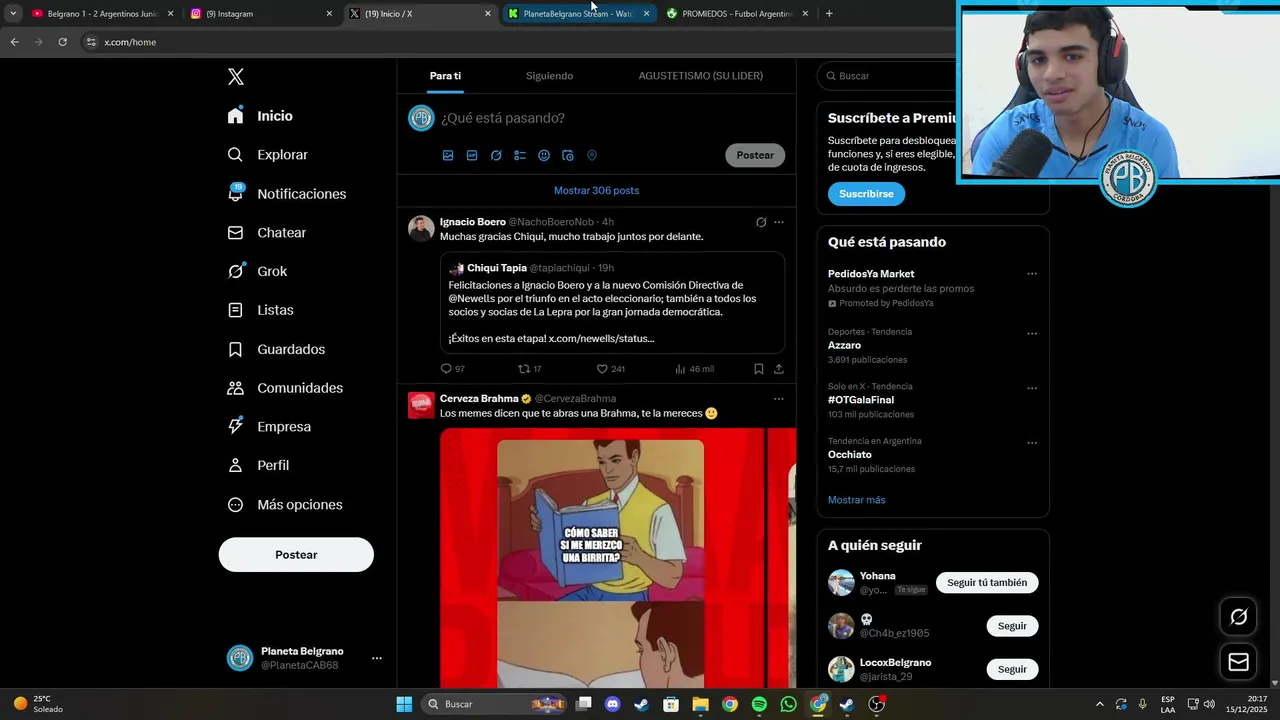Click Grok icon on Ignacio Boero's post
Image resolution: width=1280 pixels, height=720 pixels.
coord(761,222)
